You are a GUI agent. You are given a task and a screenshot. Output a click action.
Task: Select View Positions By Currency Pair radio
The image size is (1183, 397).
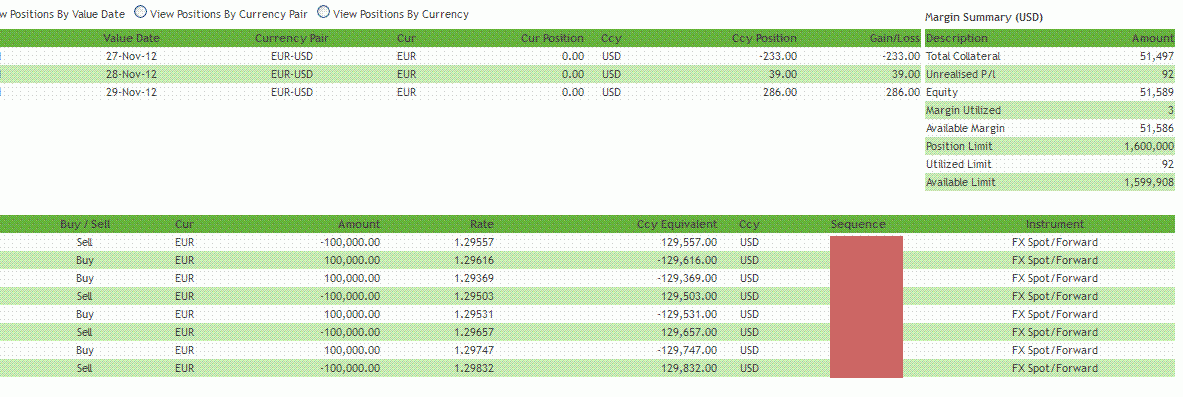(x=140, y=13)
